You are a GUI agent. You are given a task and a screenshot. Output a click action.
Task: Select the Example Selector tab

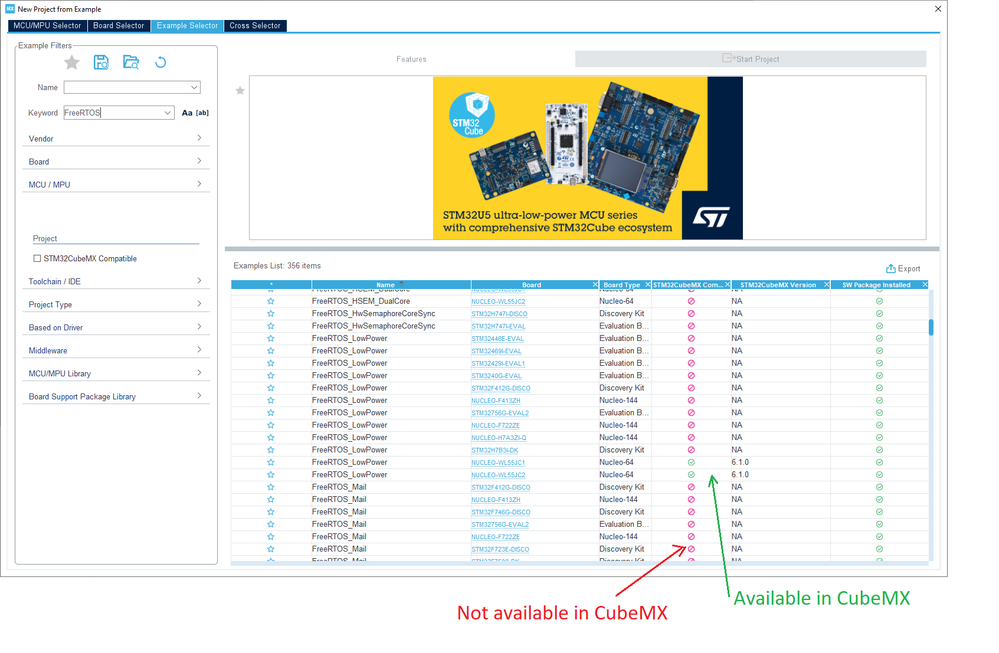coord(187,25)
